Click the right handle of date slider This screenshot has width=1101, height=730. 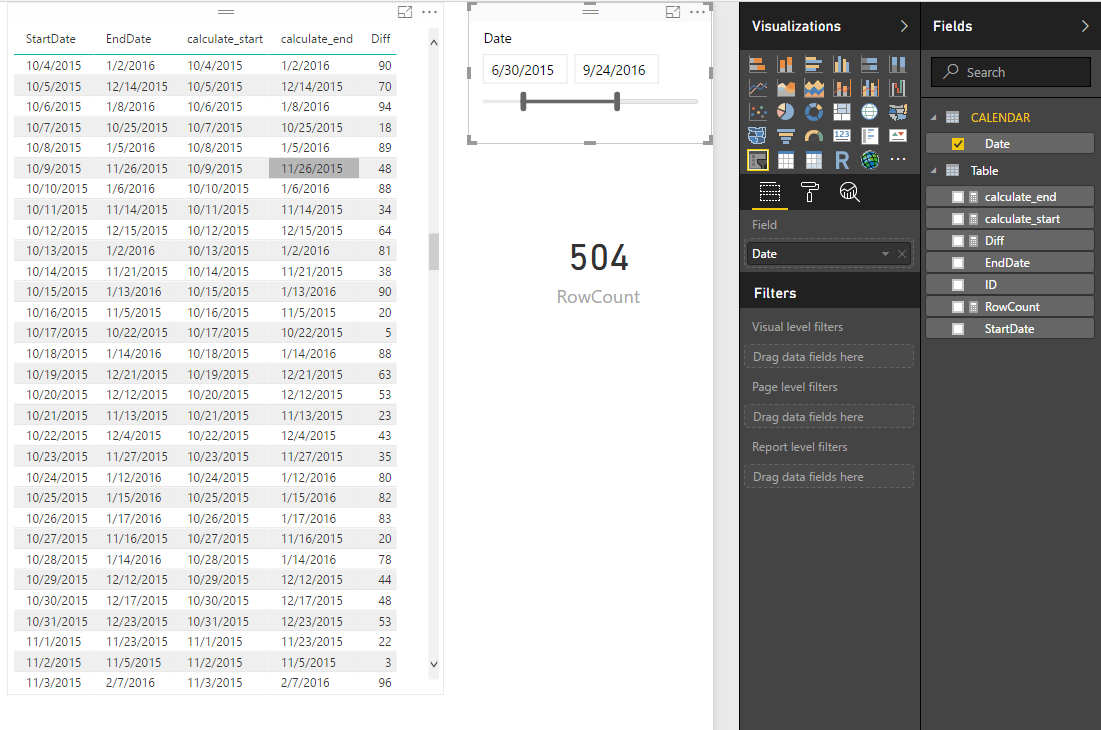617,102
